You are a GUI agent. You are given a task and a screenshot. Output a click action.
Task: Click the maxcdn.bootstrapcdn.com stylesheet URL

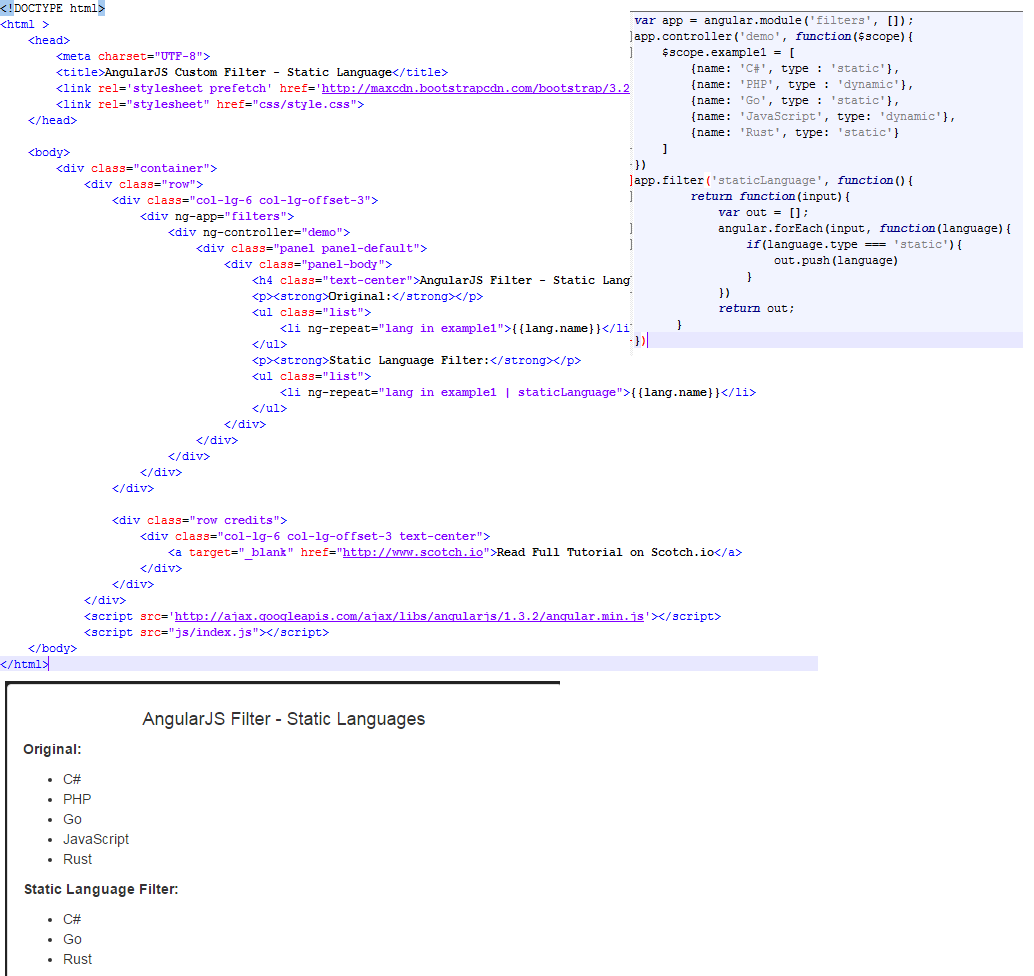[x=475, y=88]
